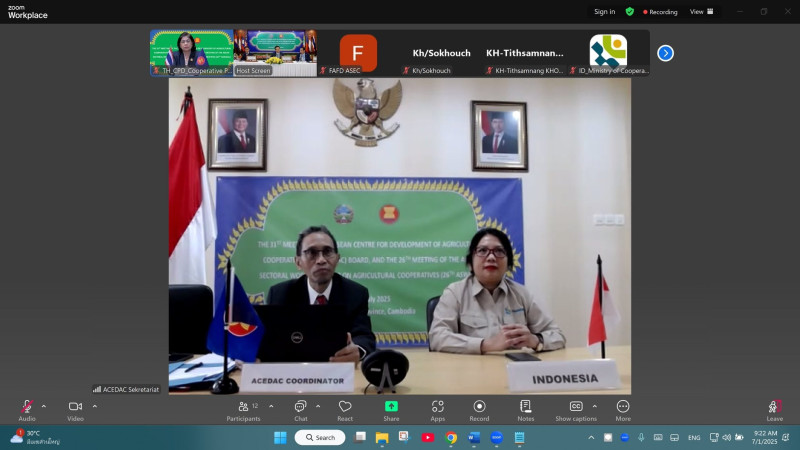
Task: Open video options arrow beside Video
Action: [94, 407]
